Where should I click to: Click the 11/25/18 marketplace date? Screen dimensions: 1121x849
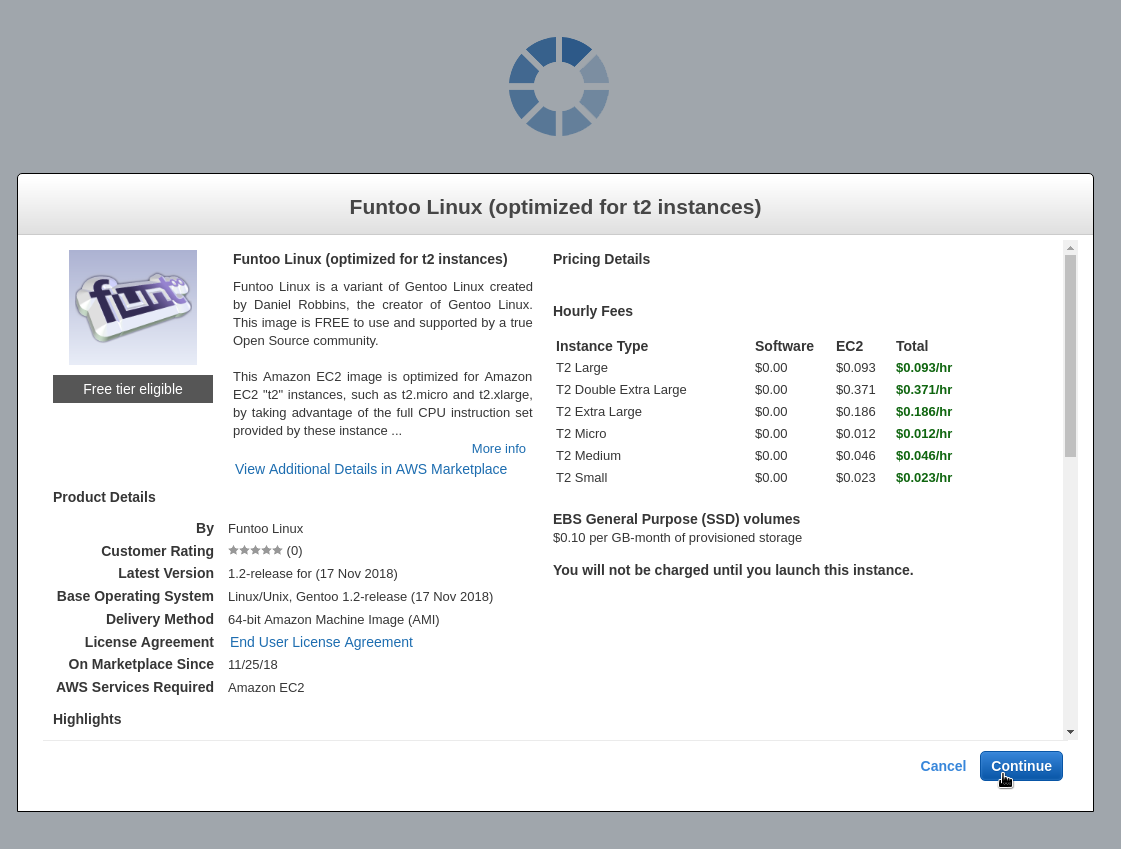pyautogui.click(x=252, y=665)
